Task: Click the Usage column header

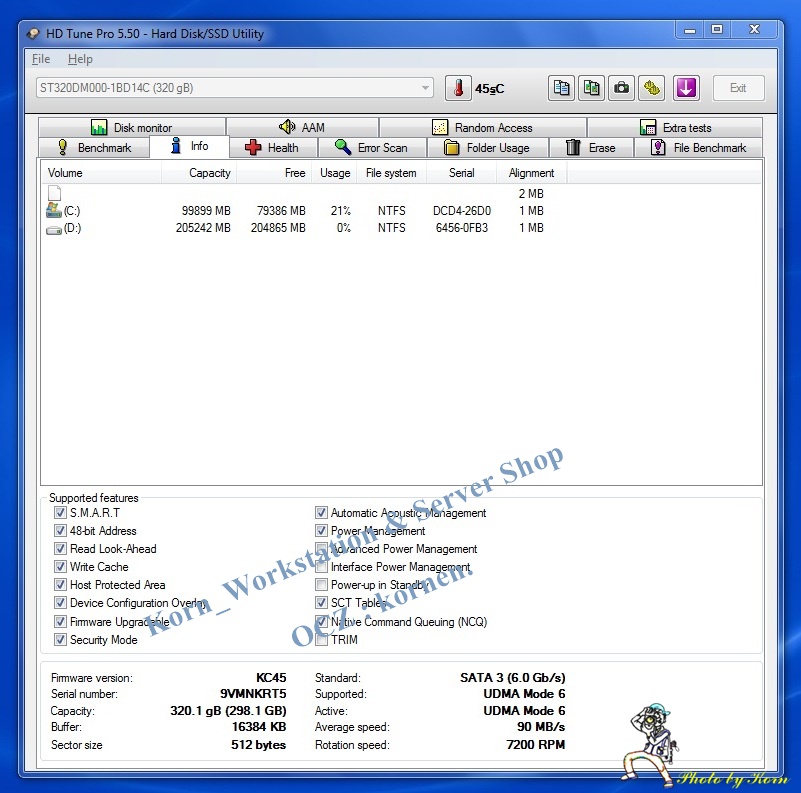Action: click(x=335, y=173)
